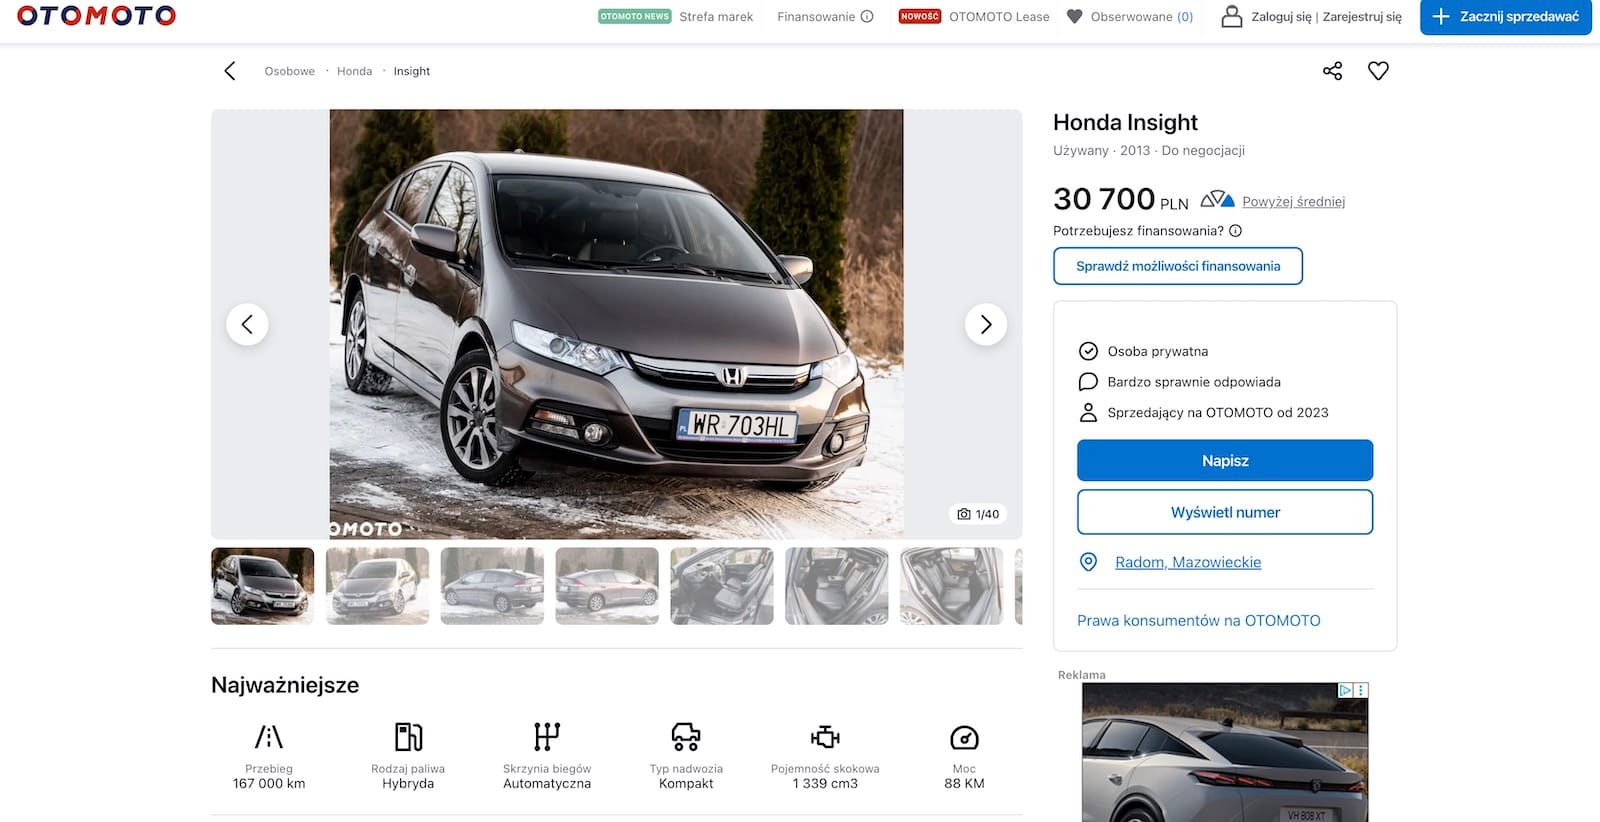Click 30 700 price text
The width and height of the screenshot is (1600, 822).
pos(1104,199)
